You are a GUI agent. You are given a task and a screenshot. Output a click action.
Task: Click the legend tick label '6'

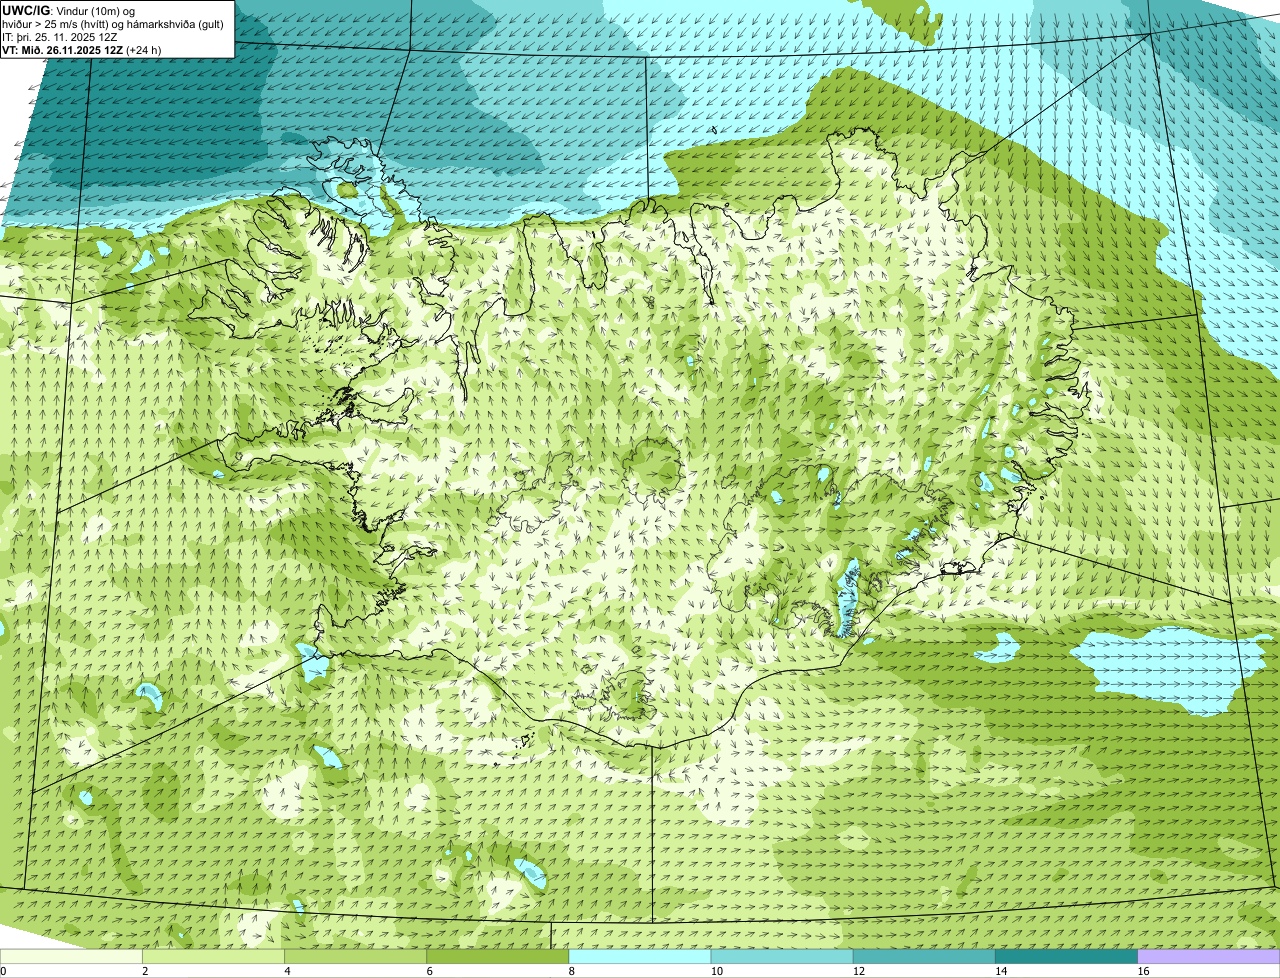coord(429,971)
